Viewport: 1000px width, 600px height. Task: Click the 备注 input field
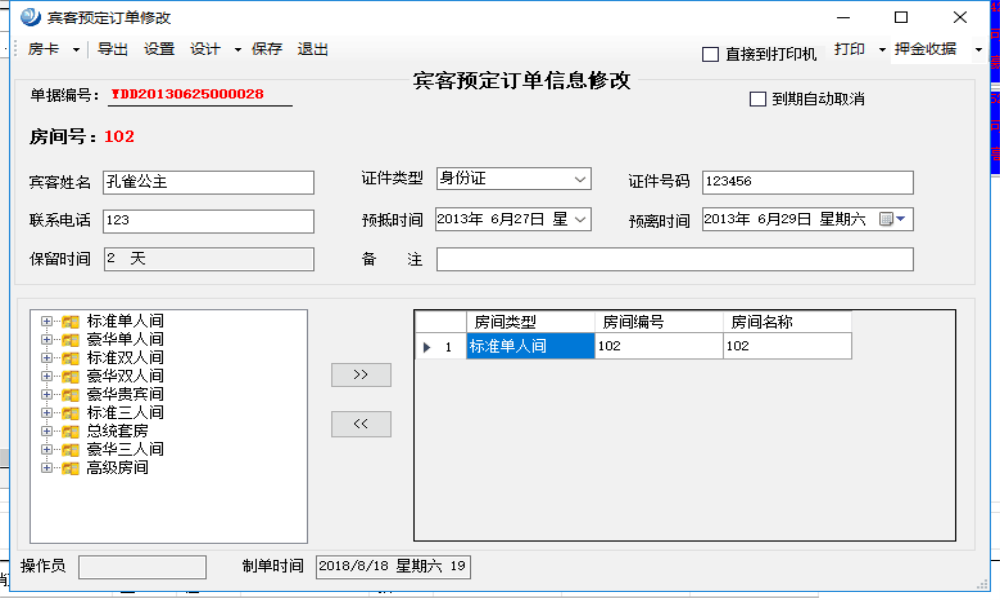pos(674,260)
